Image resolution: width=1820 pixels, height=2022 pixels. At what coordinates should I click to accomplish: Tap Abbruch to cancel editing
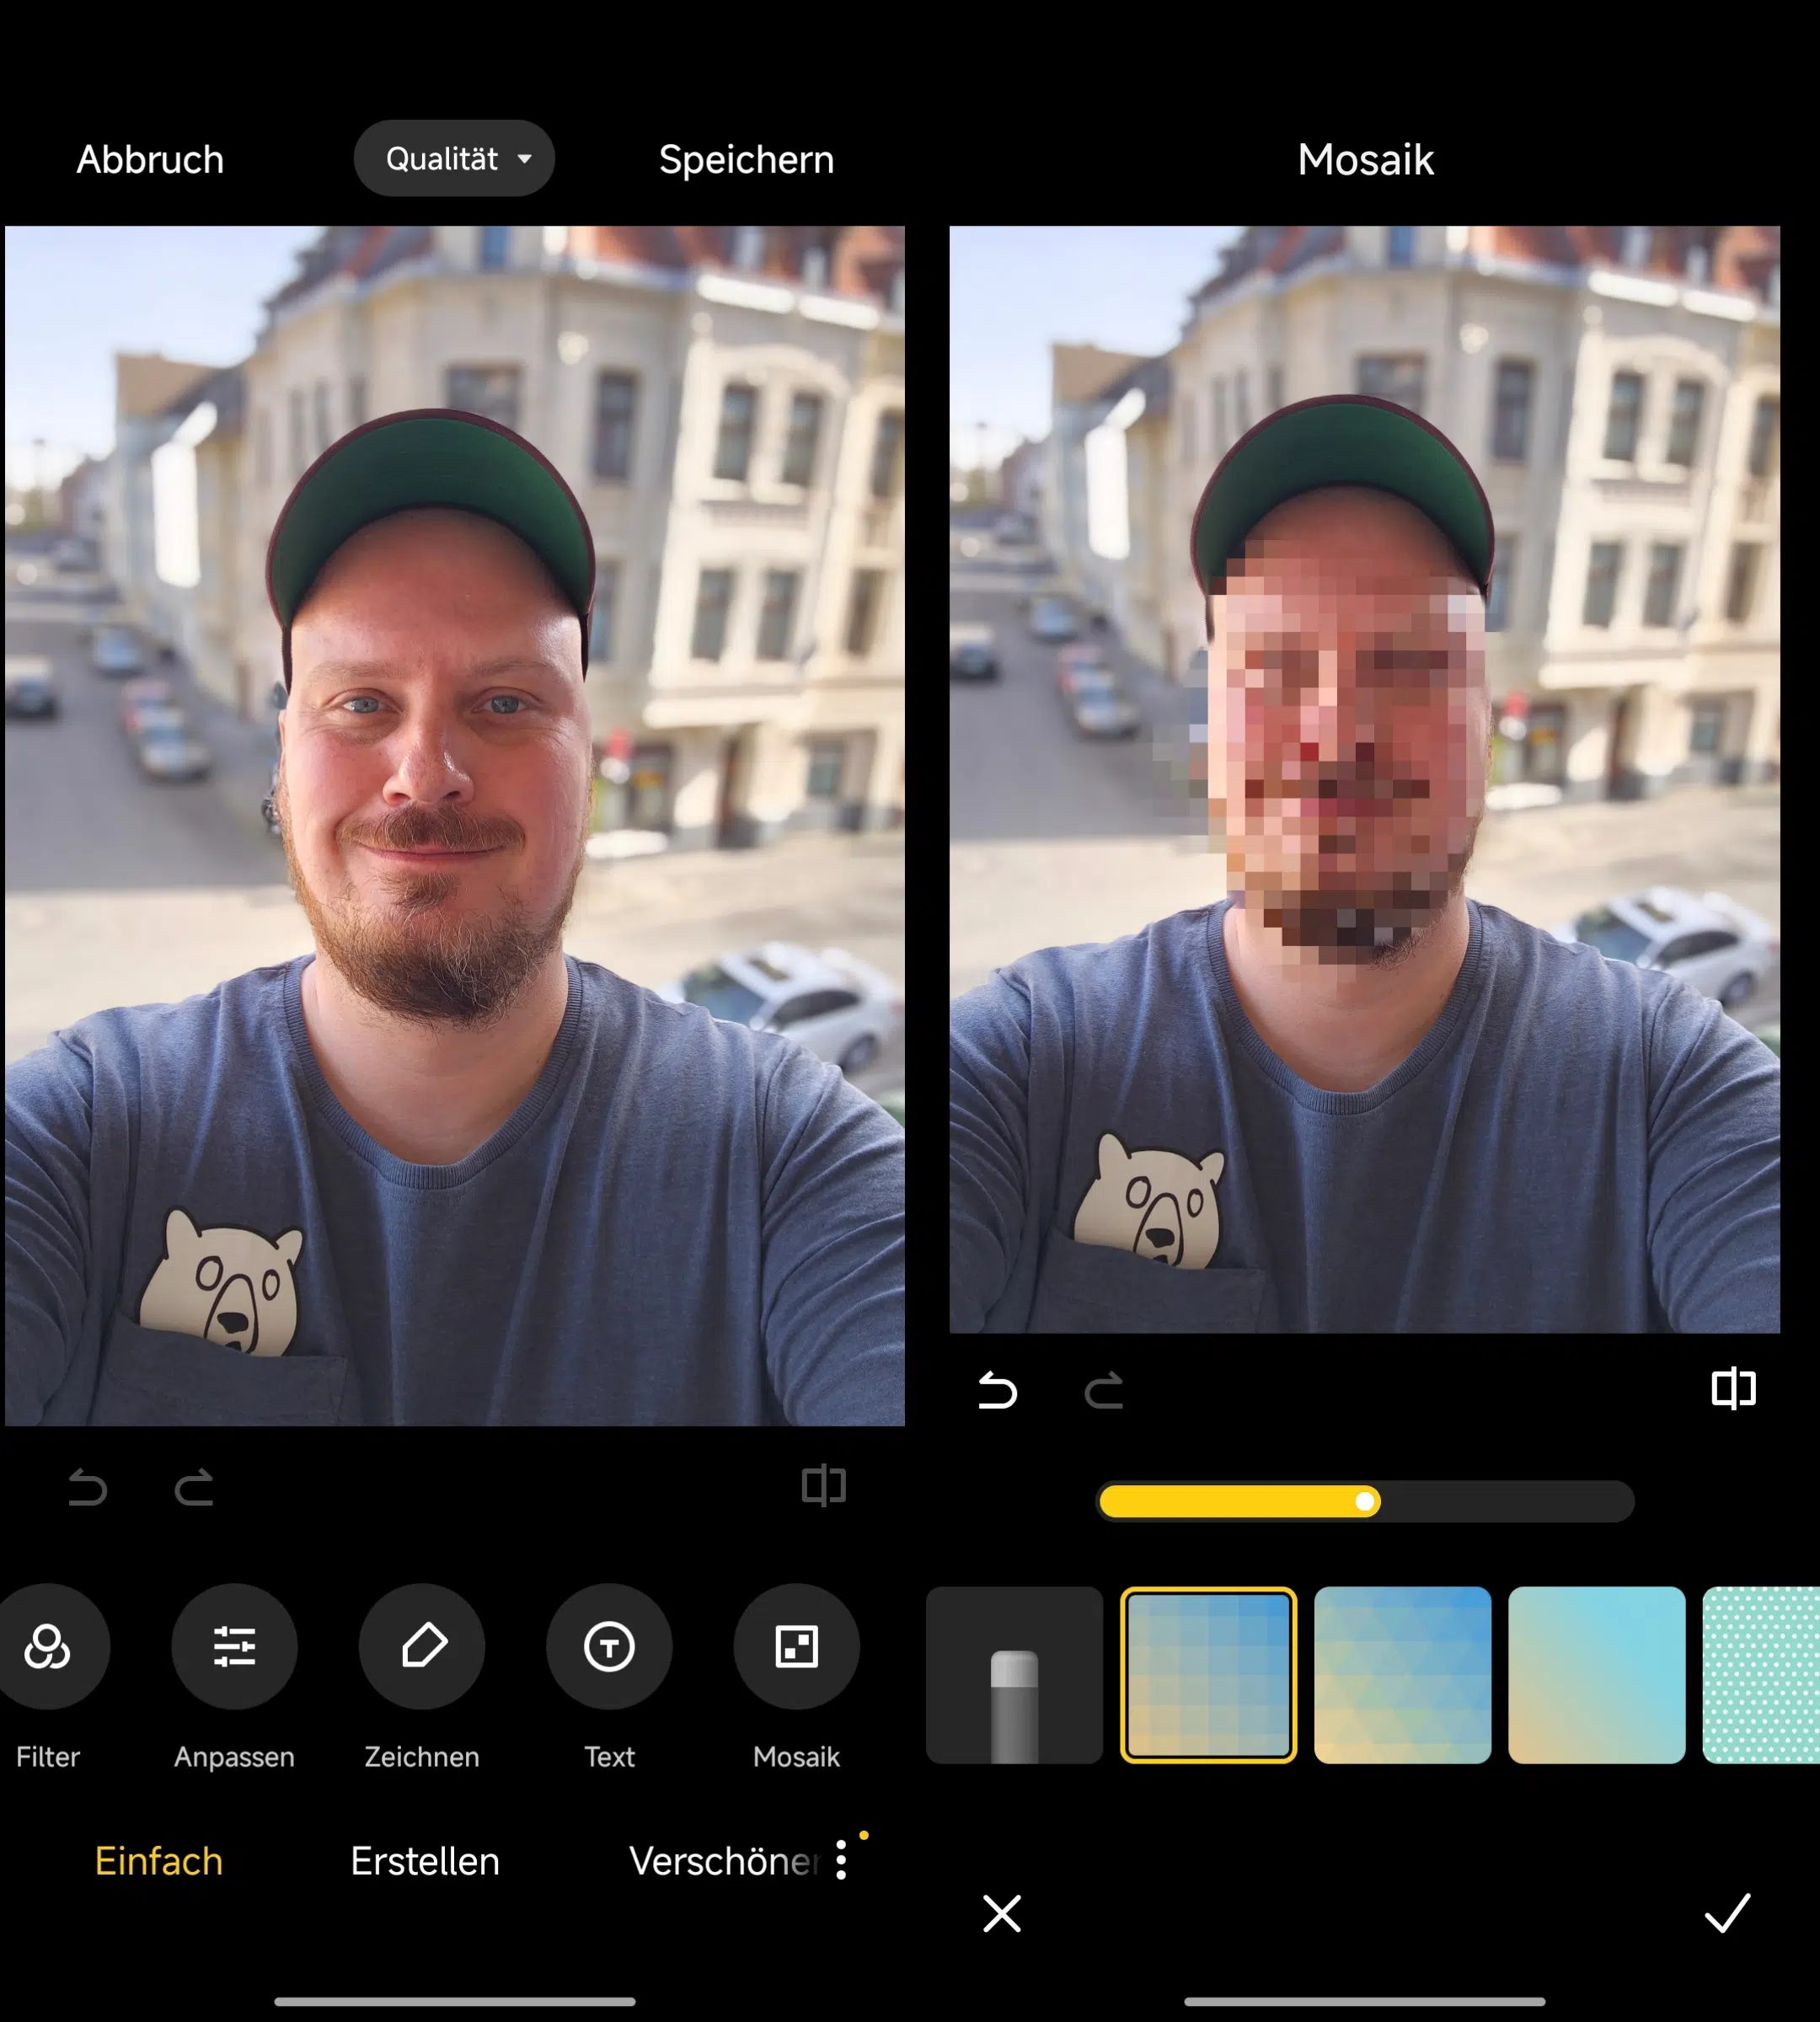click(x=150, y=159)
